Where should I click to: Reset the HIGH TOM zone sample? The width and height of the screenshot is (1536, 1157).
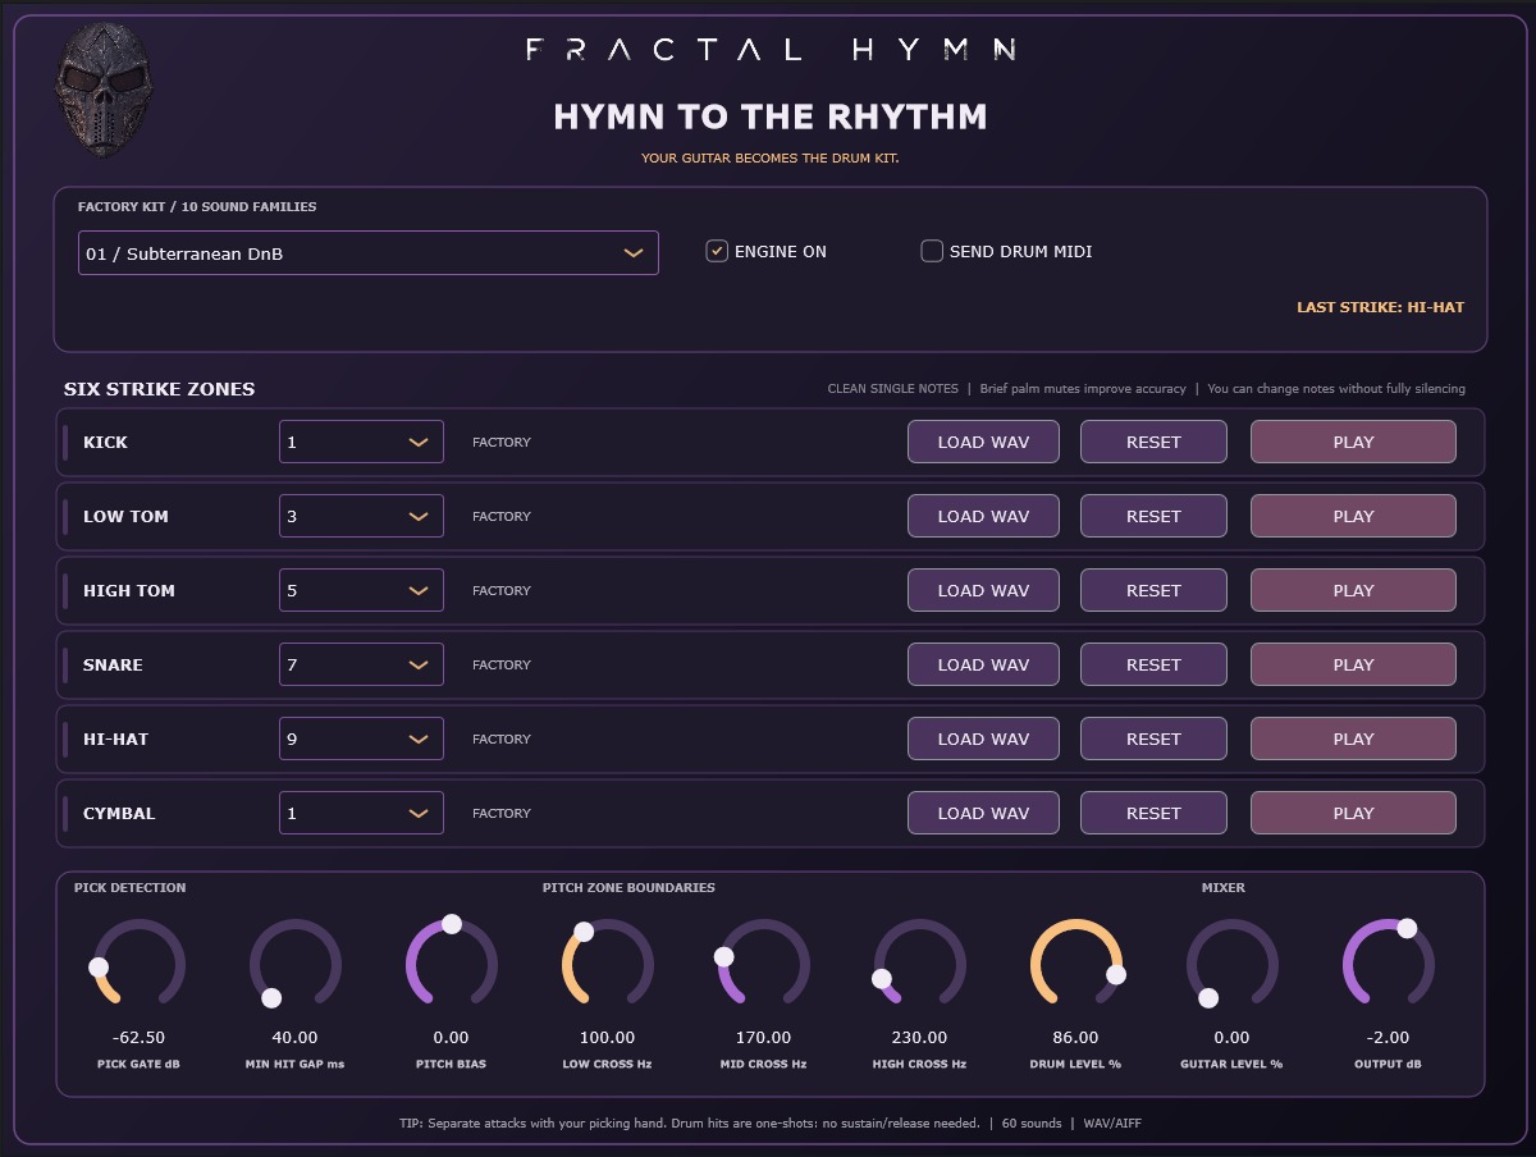pyautogui.click(x=1153, y=590)
